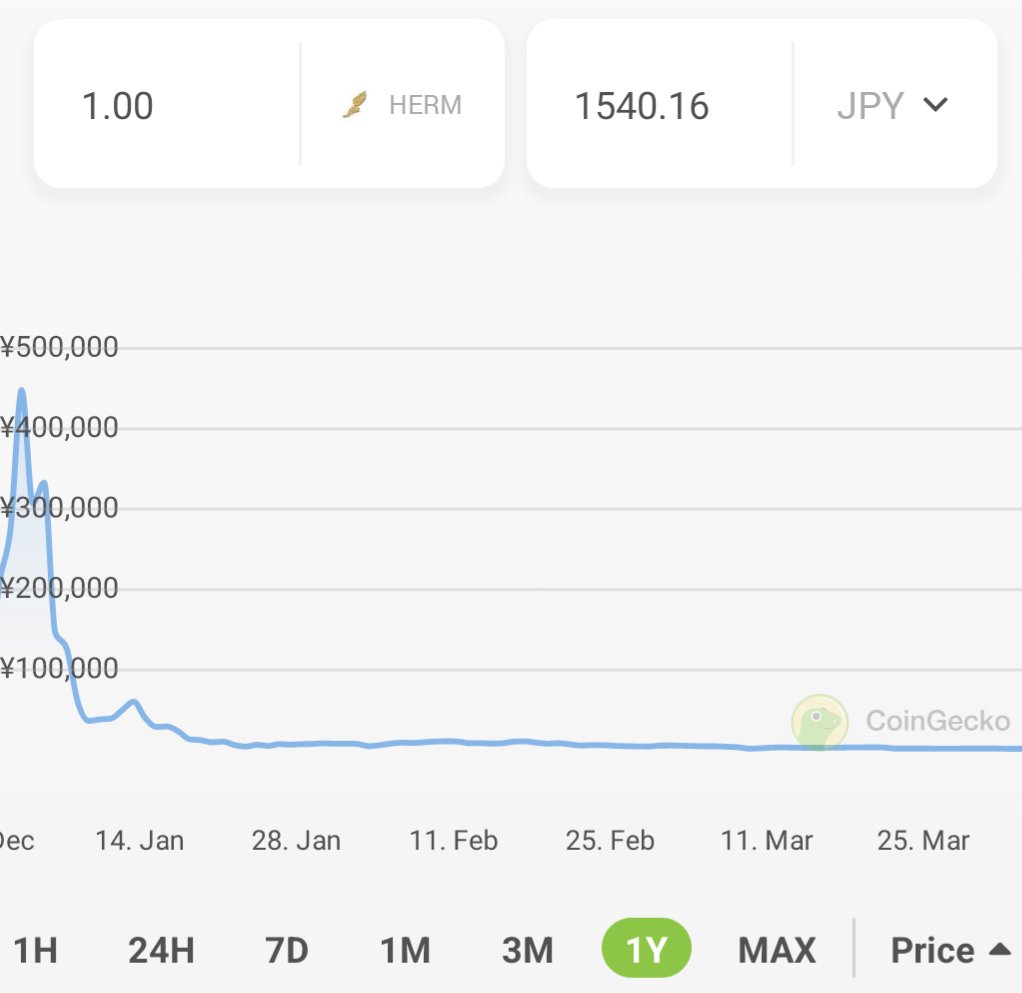Click the 25. Feb date label
The width and height of the screenshot is (1022, 993).
610,840
